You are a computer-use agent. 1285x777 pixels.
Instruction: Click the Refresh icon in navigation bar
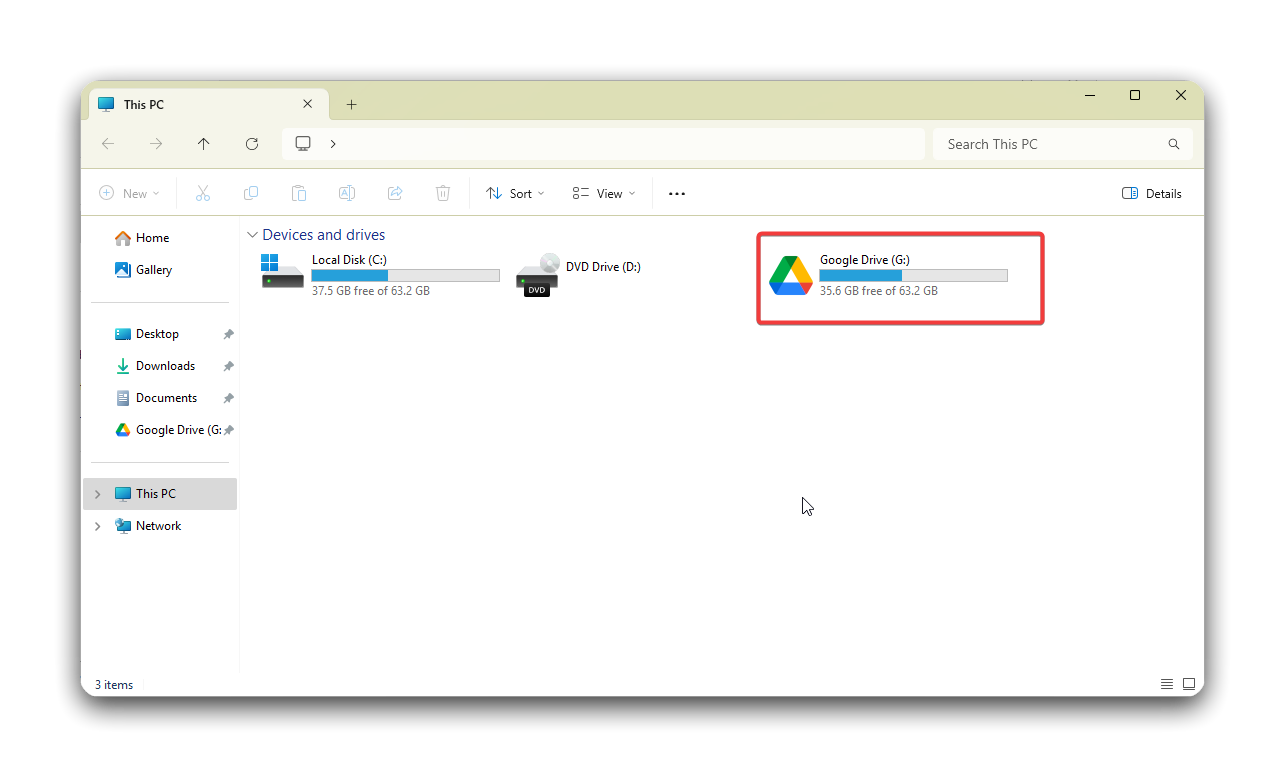[x=252, y=144]
